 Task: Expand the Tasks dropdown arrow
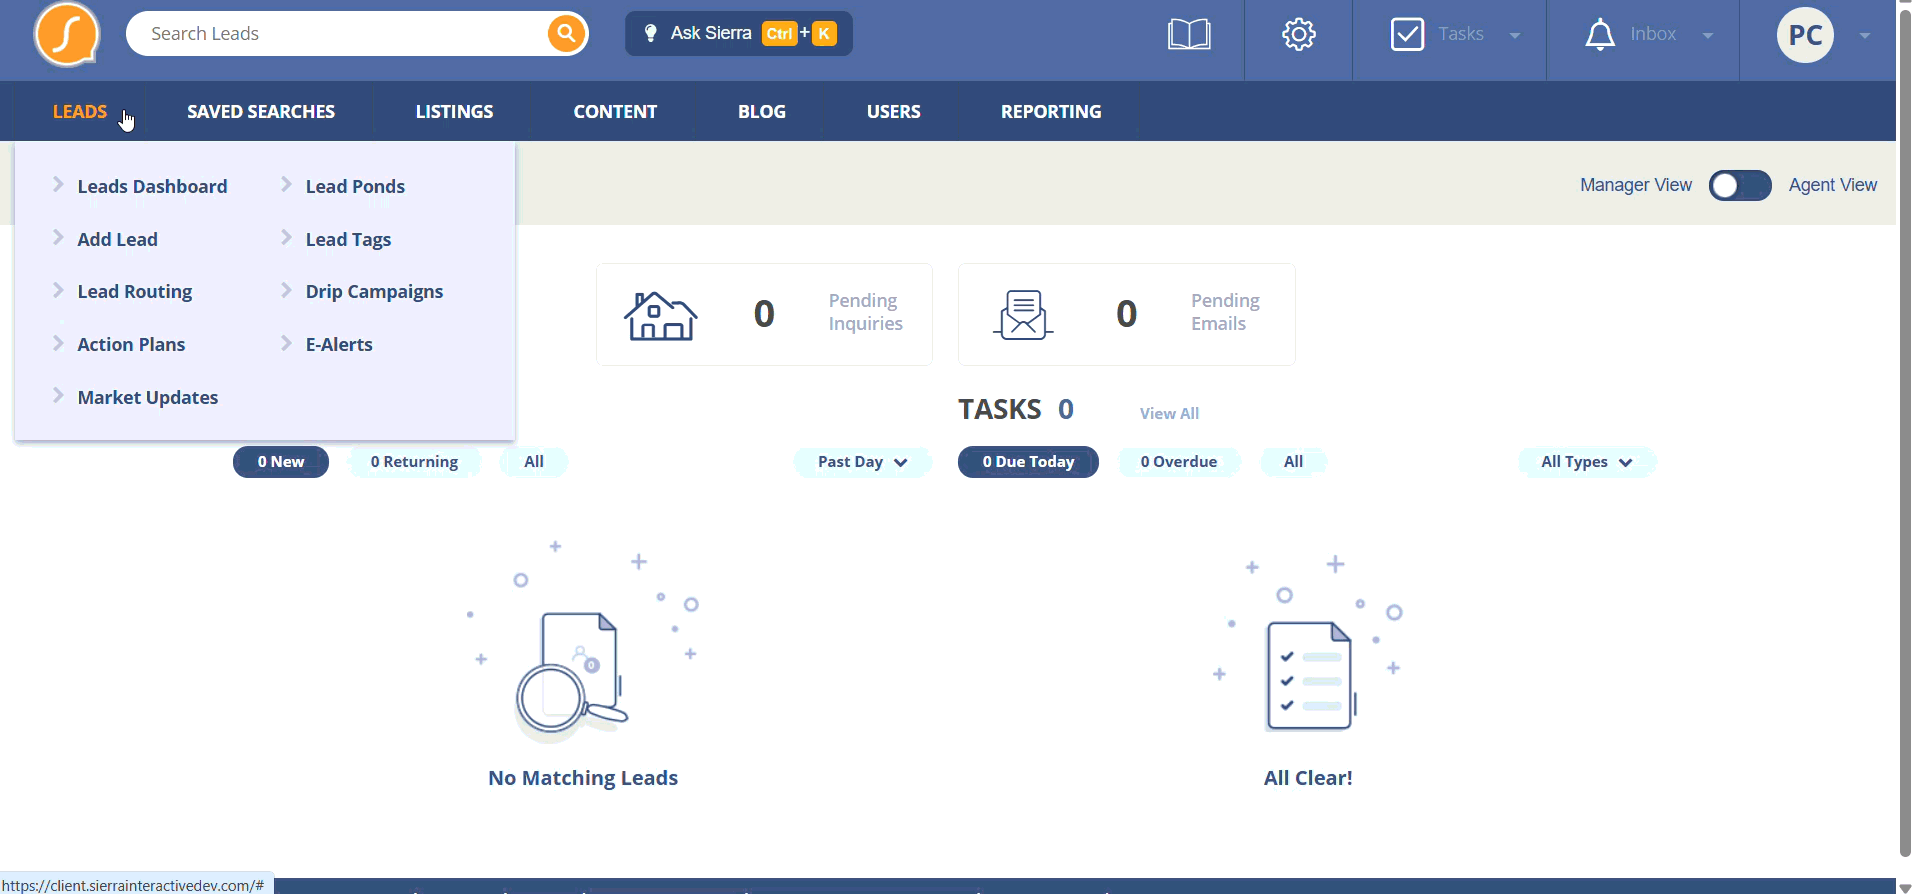click(1515, 35)
